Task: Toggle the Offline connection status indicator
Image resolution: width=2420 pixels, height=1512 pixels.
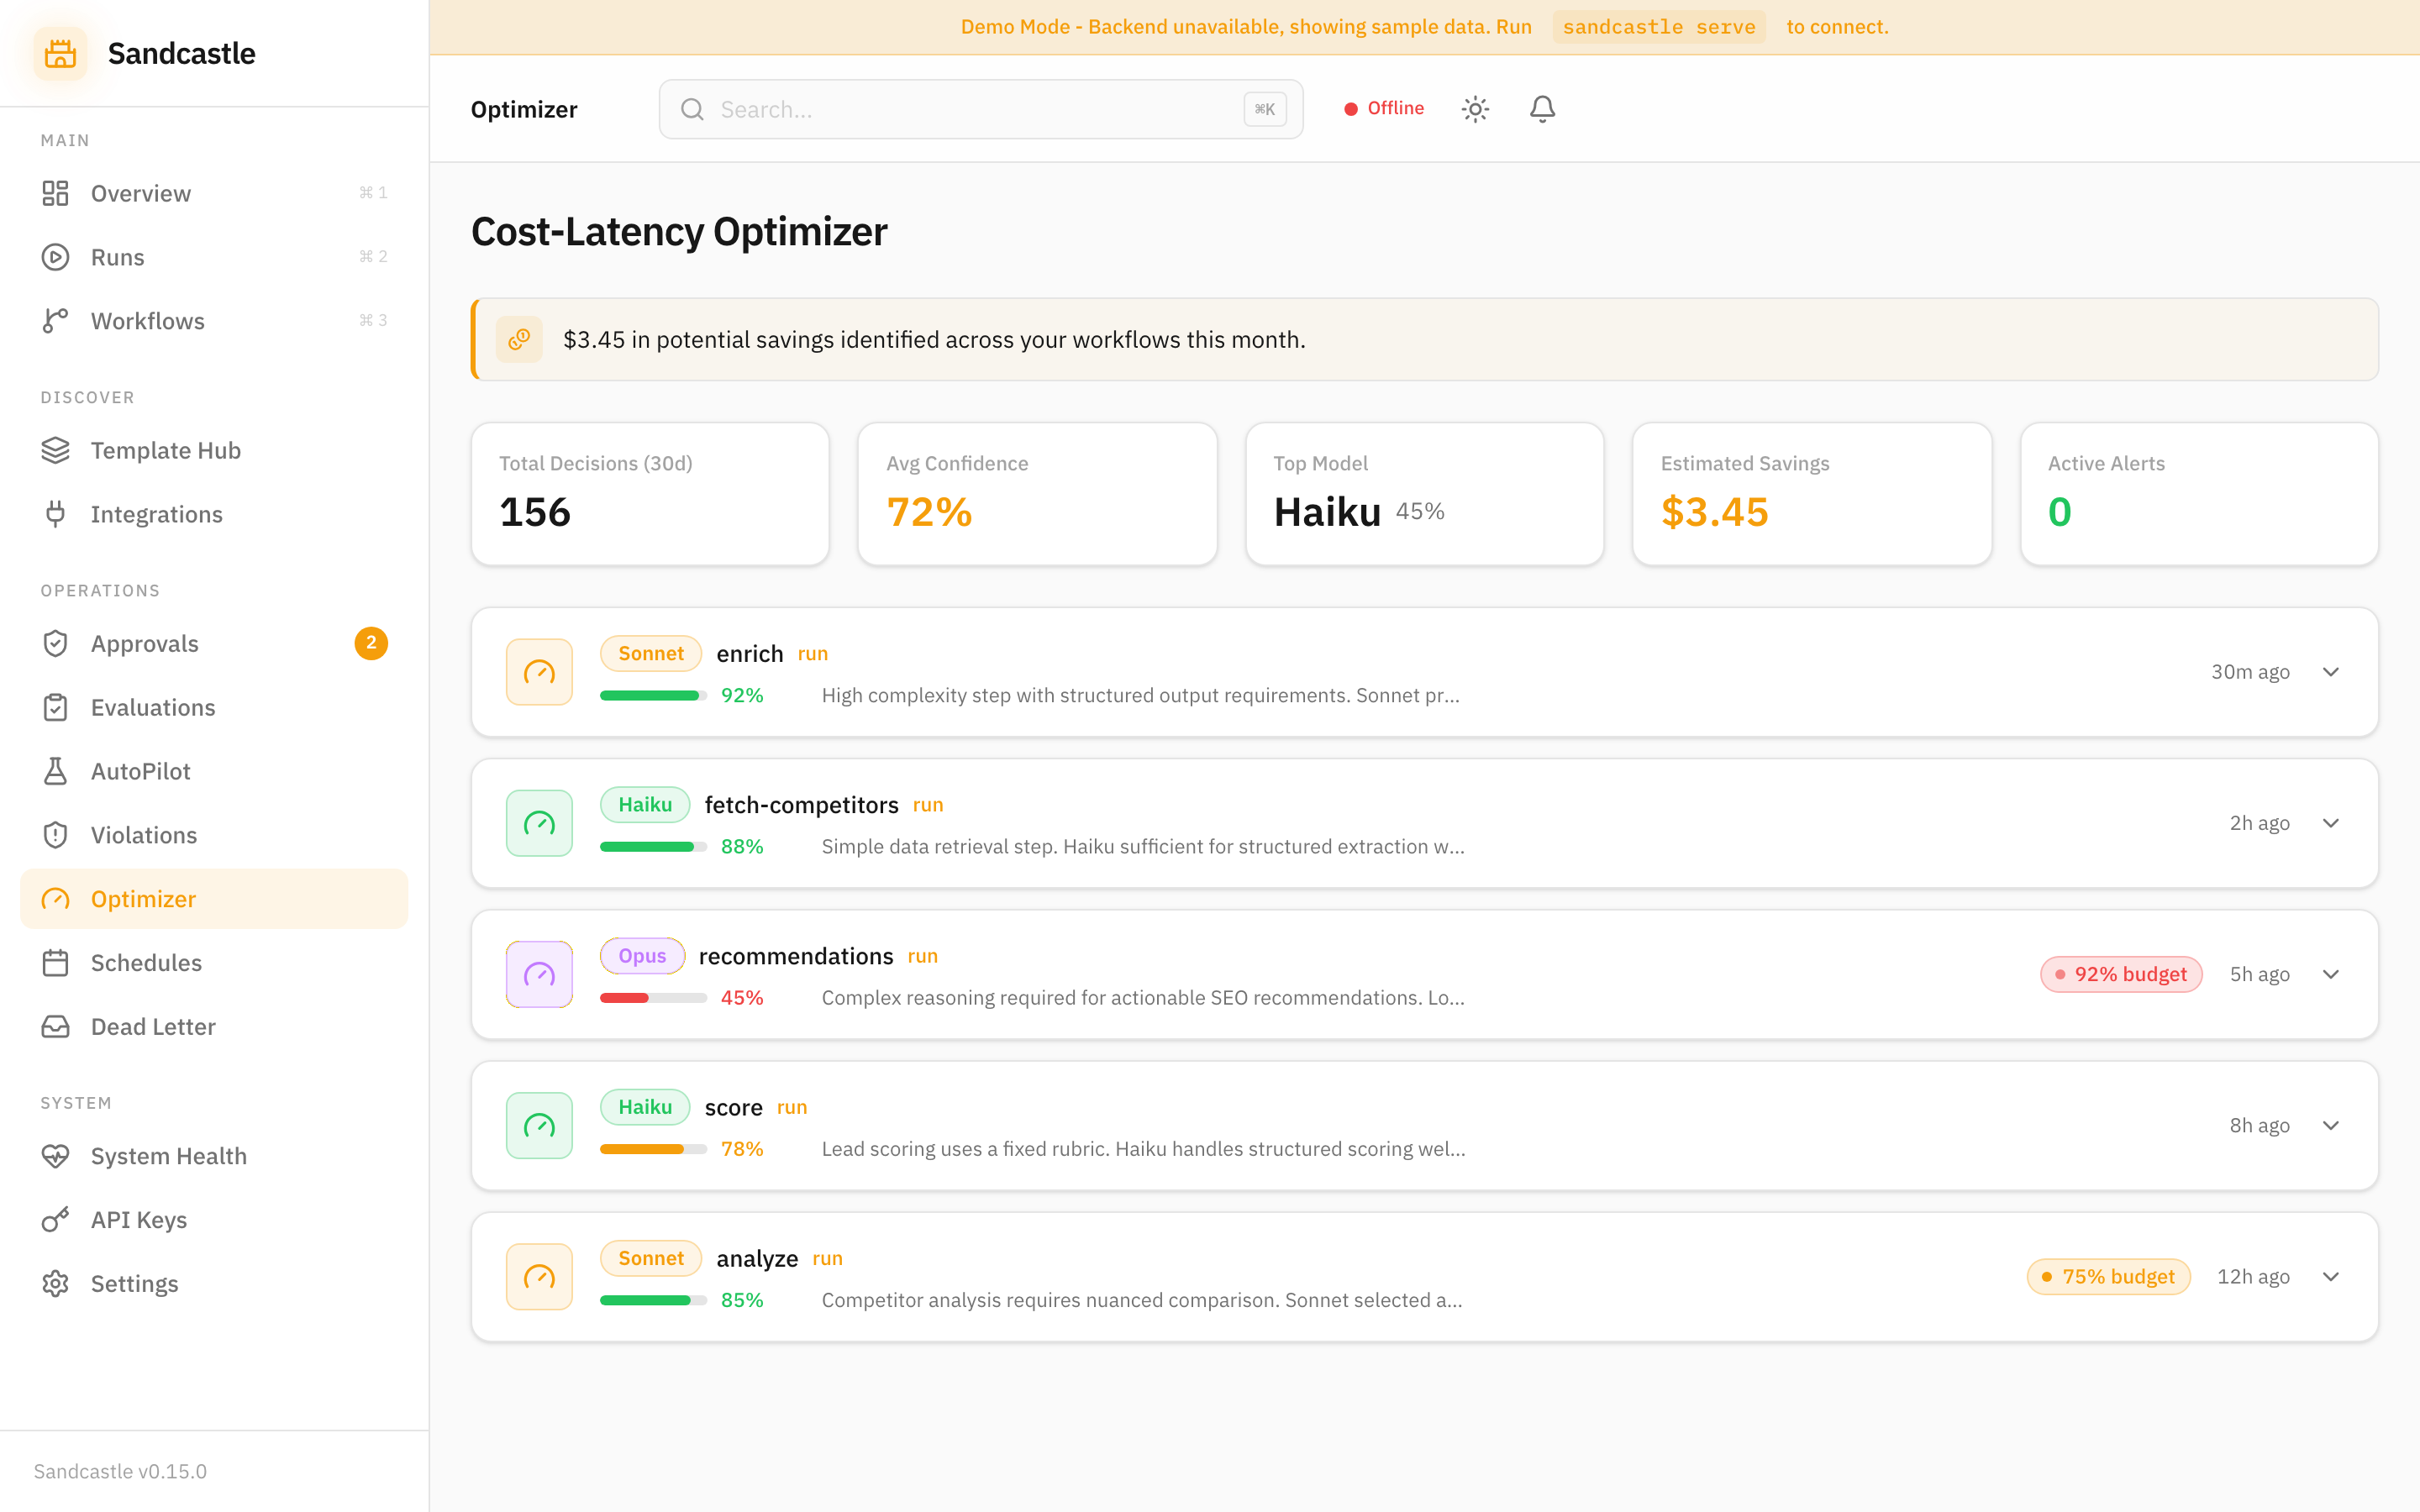Action: [1384, 108]
